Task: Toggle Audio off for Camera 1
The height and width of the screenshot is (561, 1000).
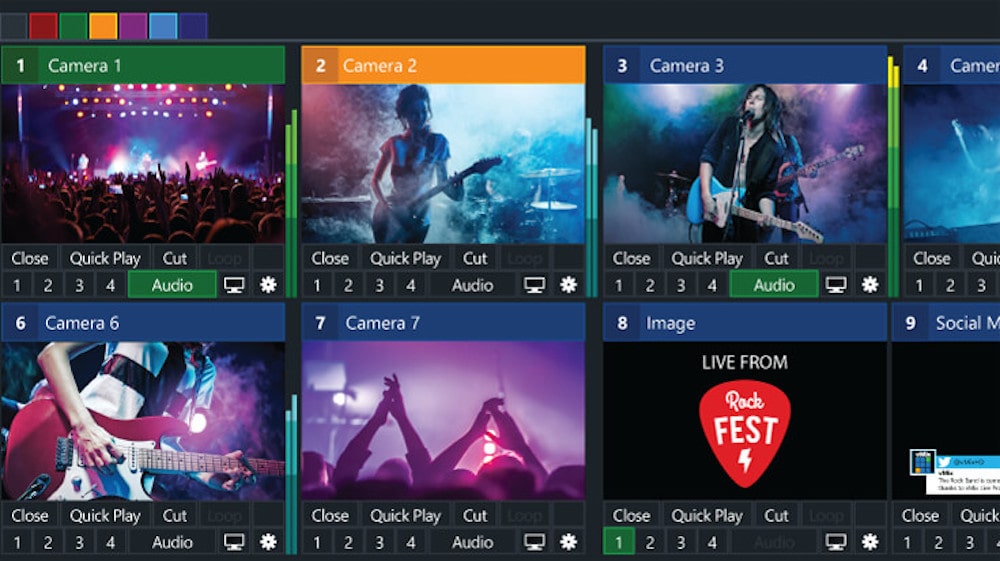Action: click(172, 285)
